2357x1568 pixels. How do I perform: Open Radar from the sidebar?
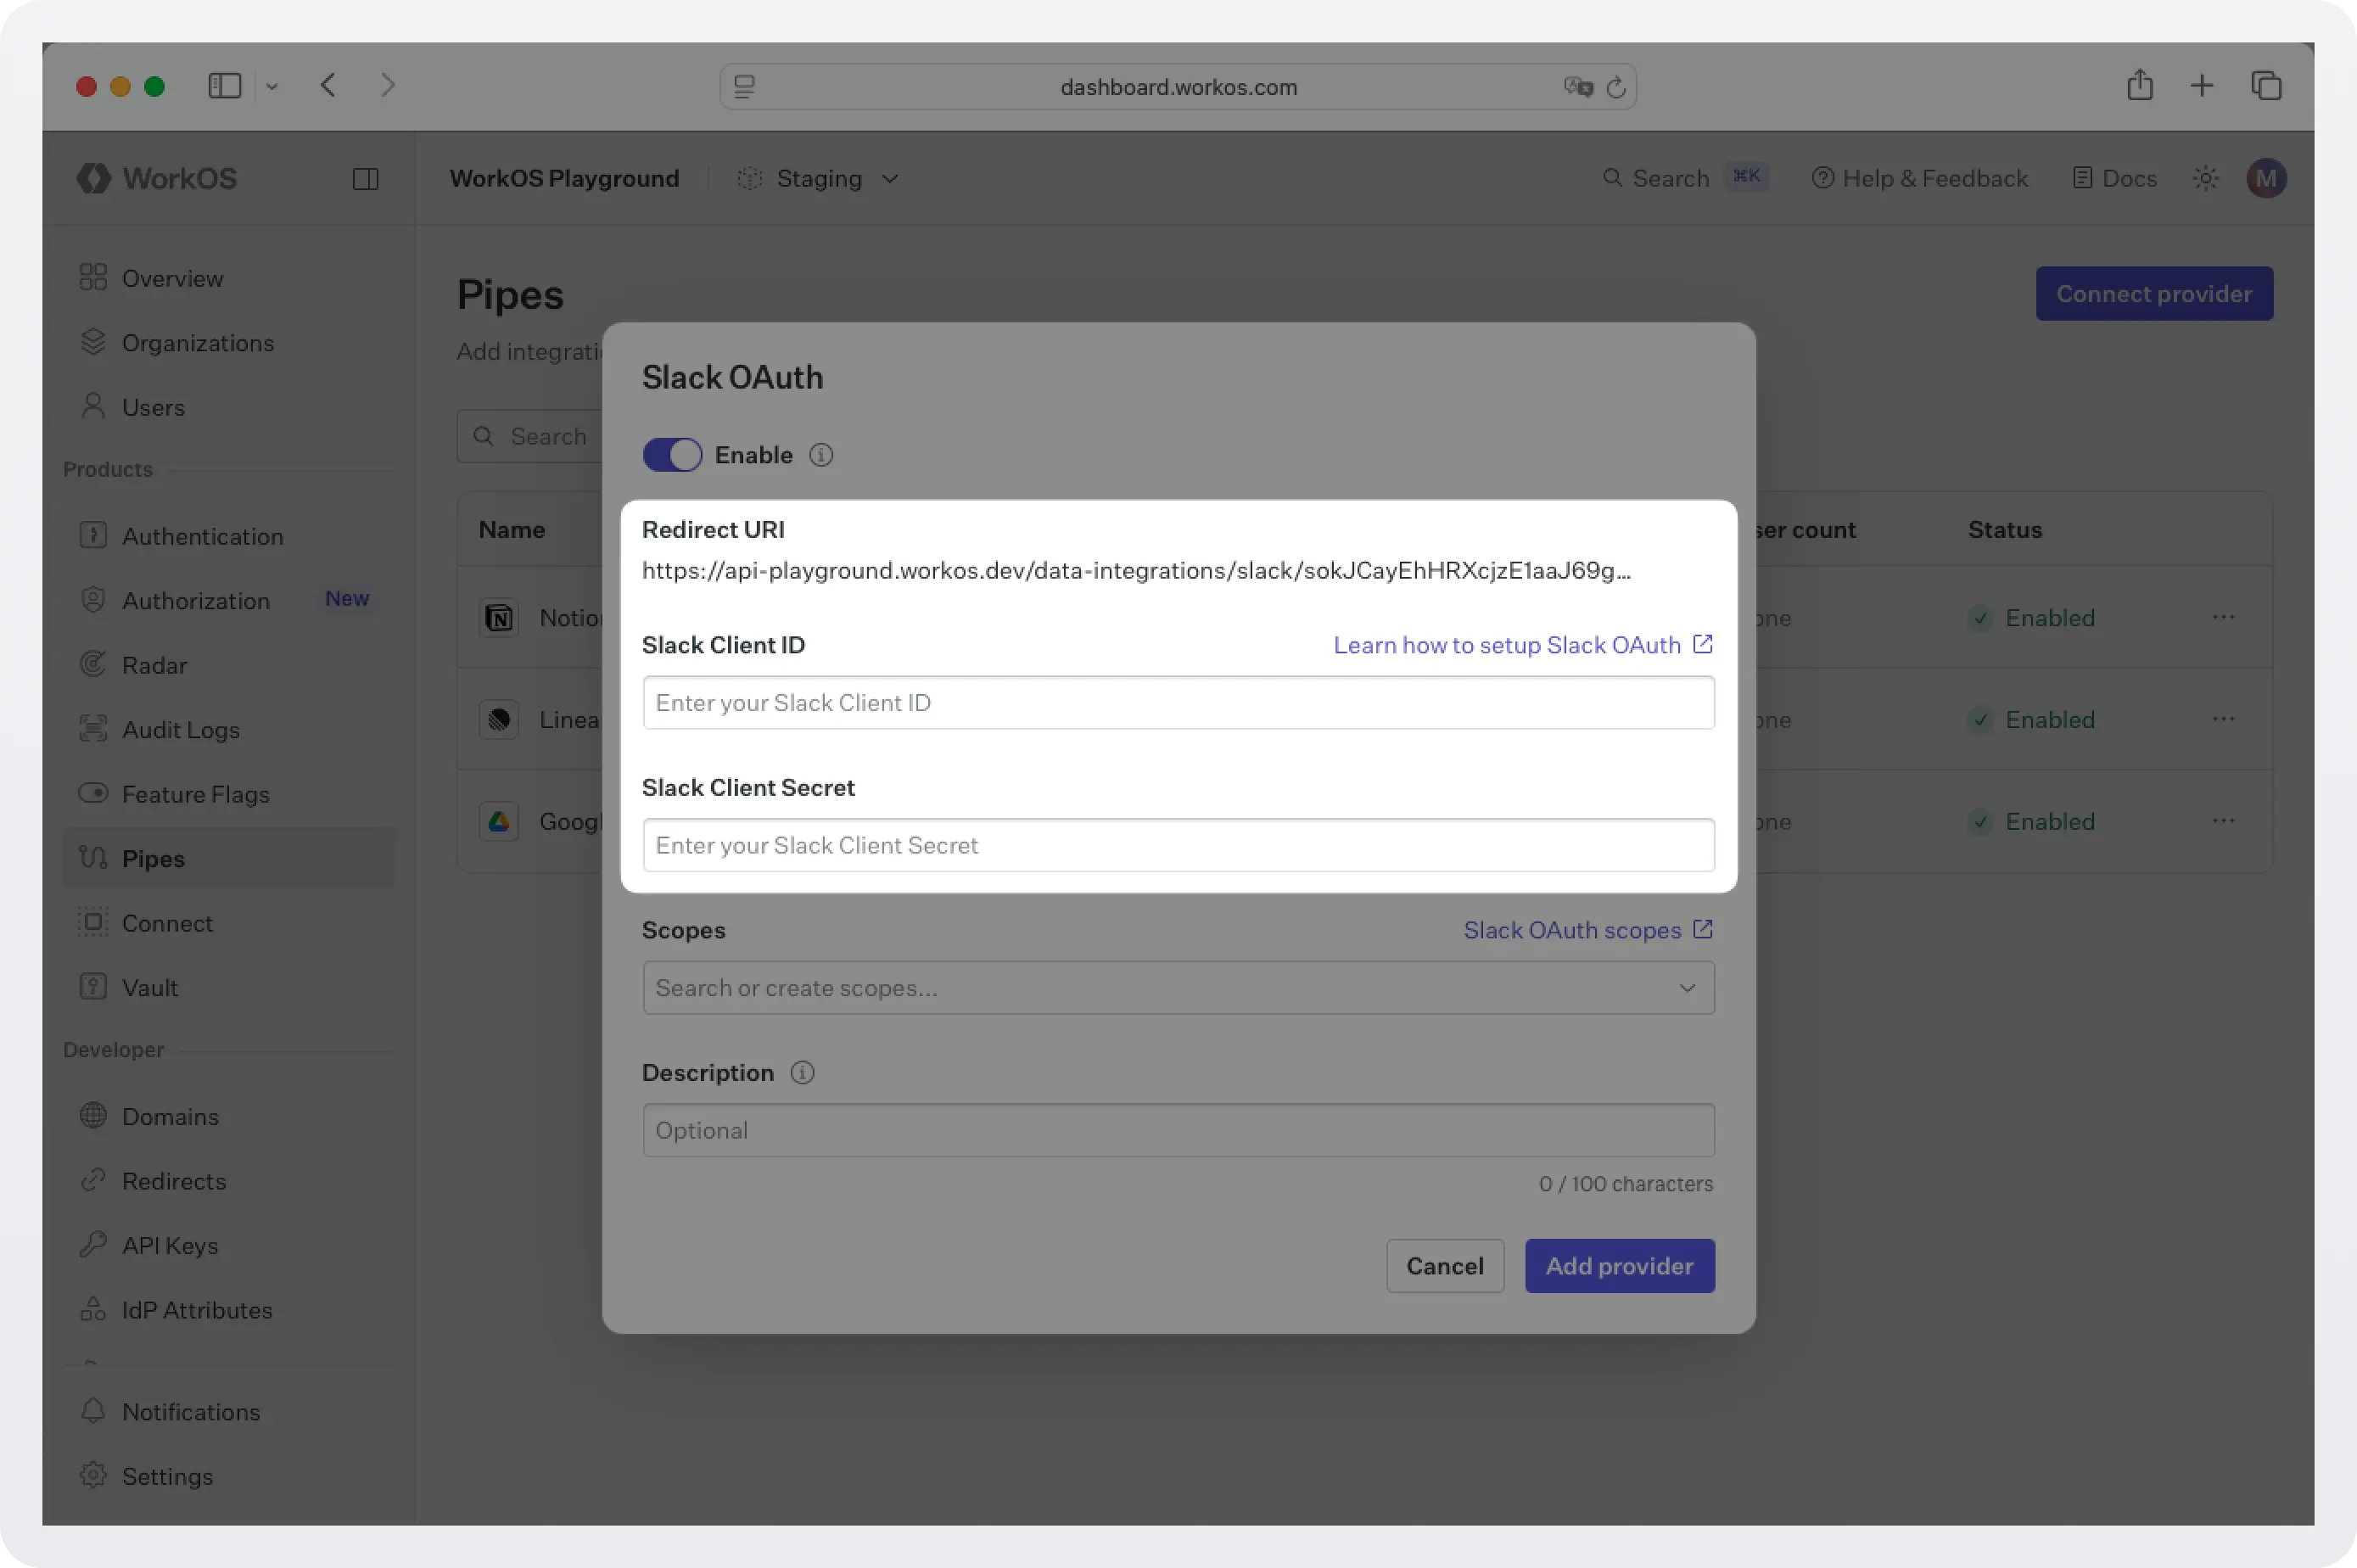155,665
